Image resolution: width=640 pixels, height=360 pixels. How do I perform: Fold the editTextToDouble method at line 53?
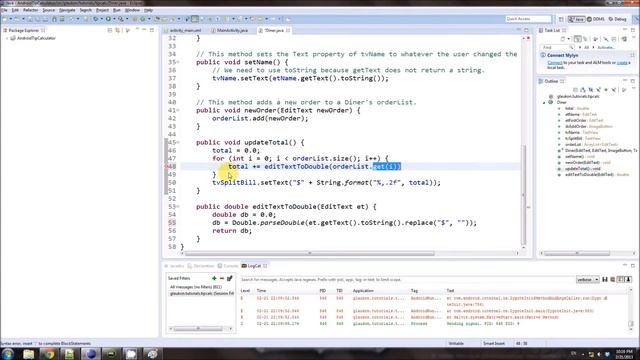coord(178,207)
